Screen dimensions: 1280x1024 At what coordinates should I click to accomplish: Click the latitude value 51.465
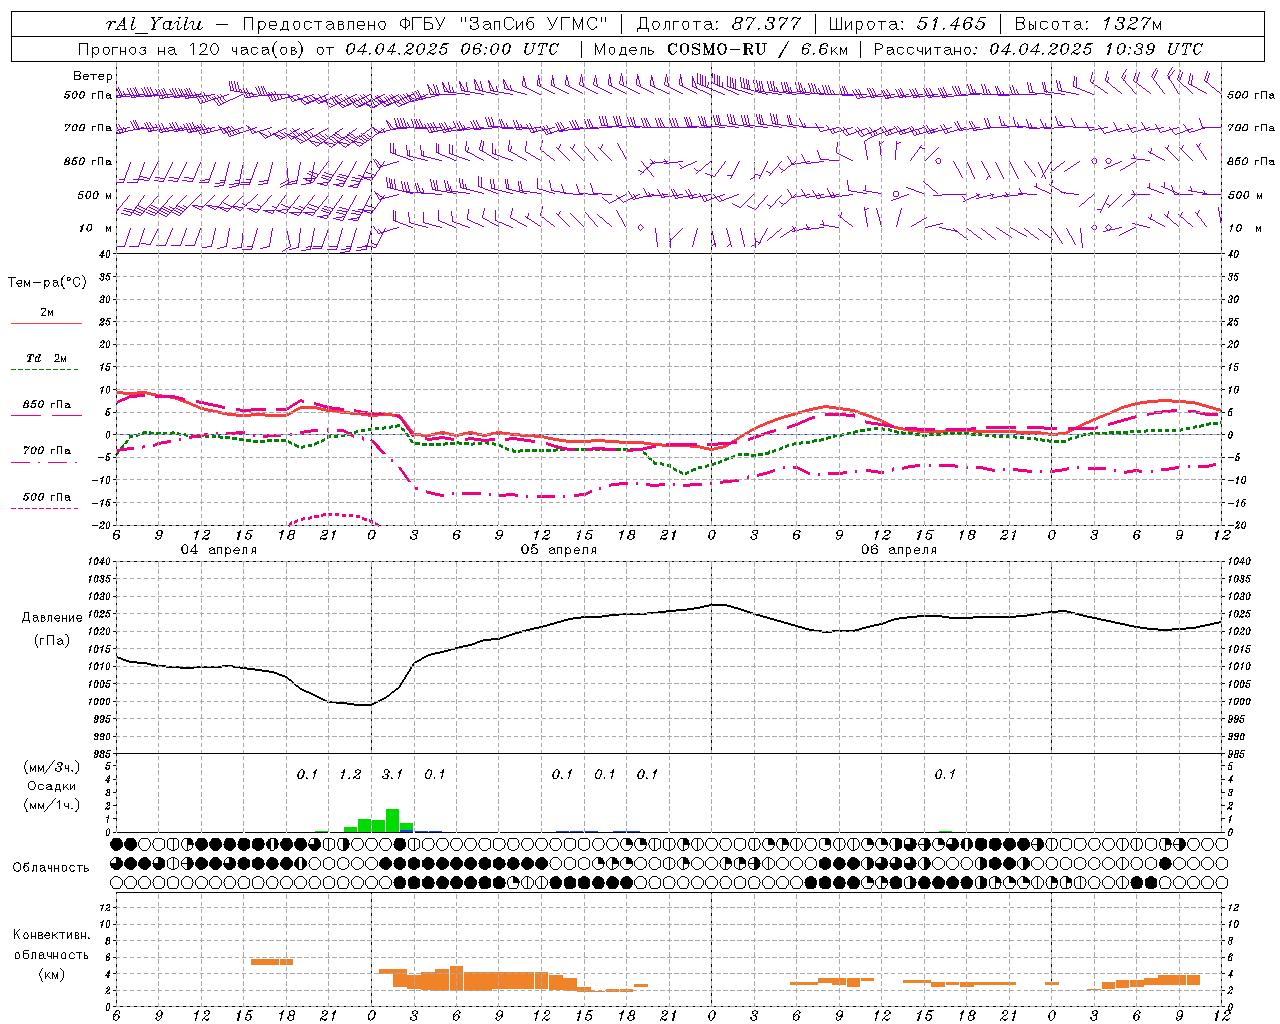click(952, 24)
